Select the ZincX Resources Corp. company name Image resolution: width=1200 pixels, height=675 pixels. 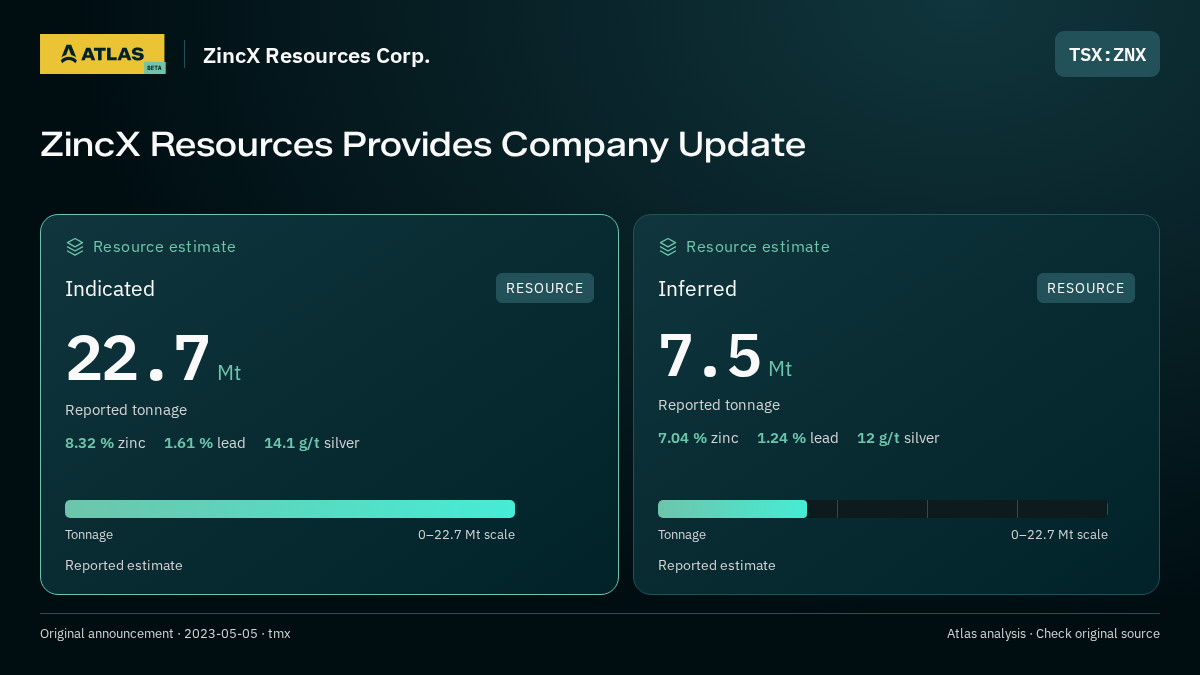click(x=316, y=55)
